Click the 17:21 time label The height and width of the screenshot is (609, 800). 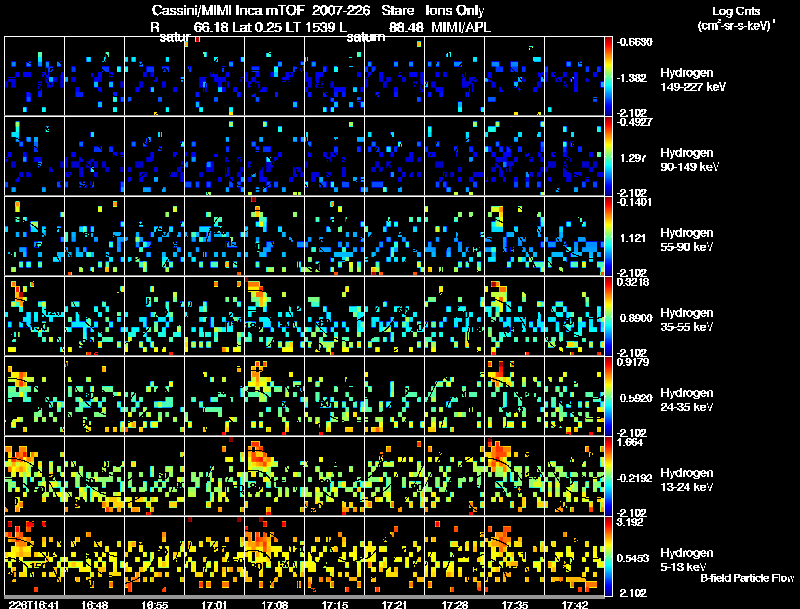(x=394, y=604)
